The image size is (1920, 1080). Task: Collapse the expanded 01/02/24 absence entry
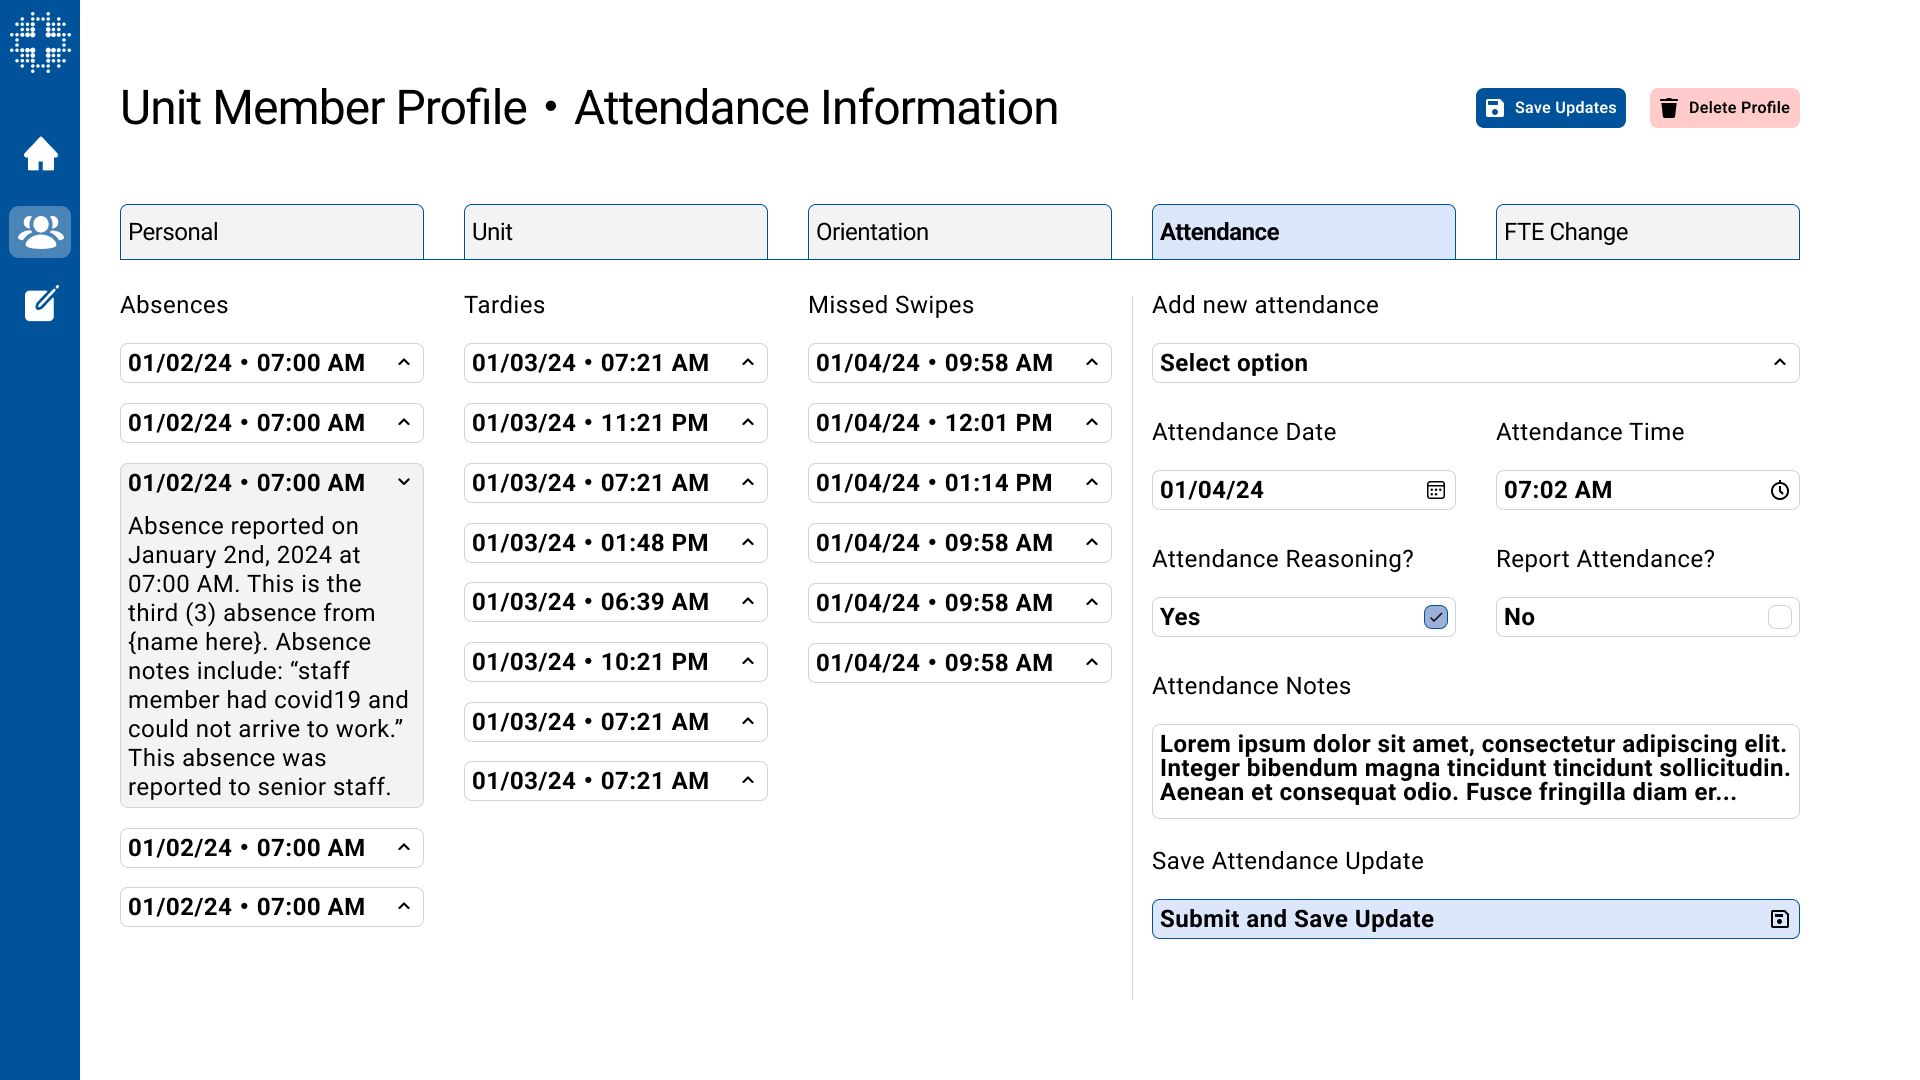click(404, 482)
